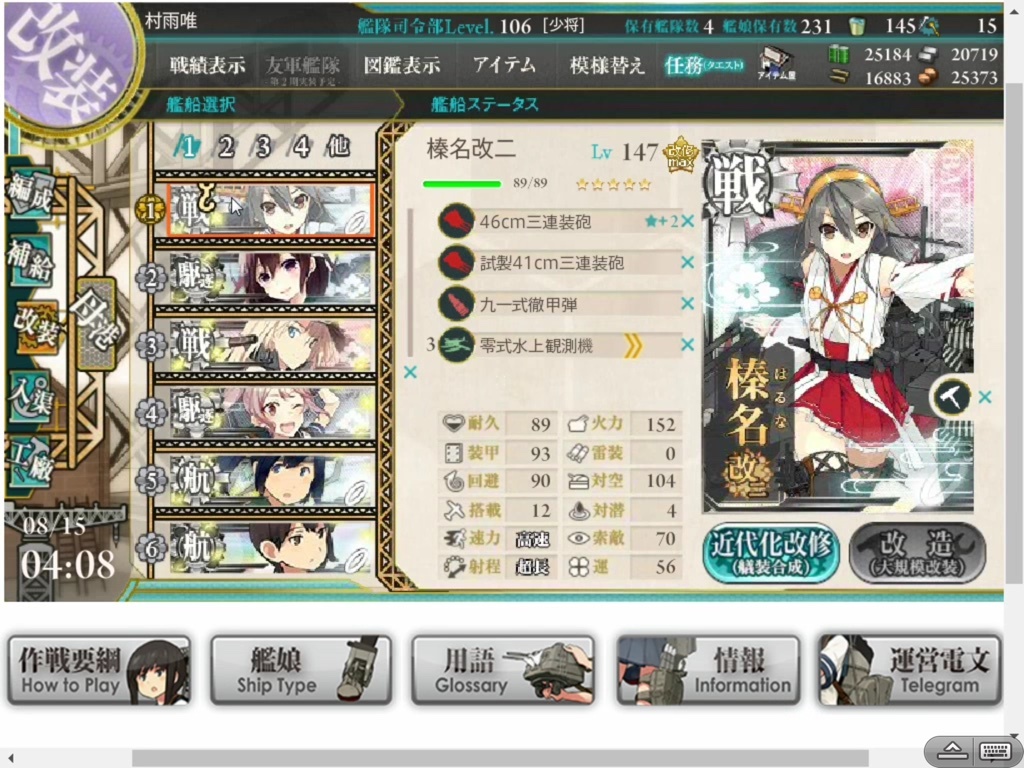Image resolution: width=1024 pixels, height=768 pixels.
Task: Remove all equipment using the lower X
Action: pyautogui.click(x=410, y=372)
